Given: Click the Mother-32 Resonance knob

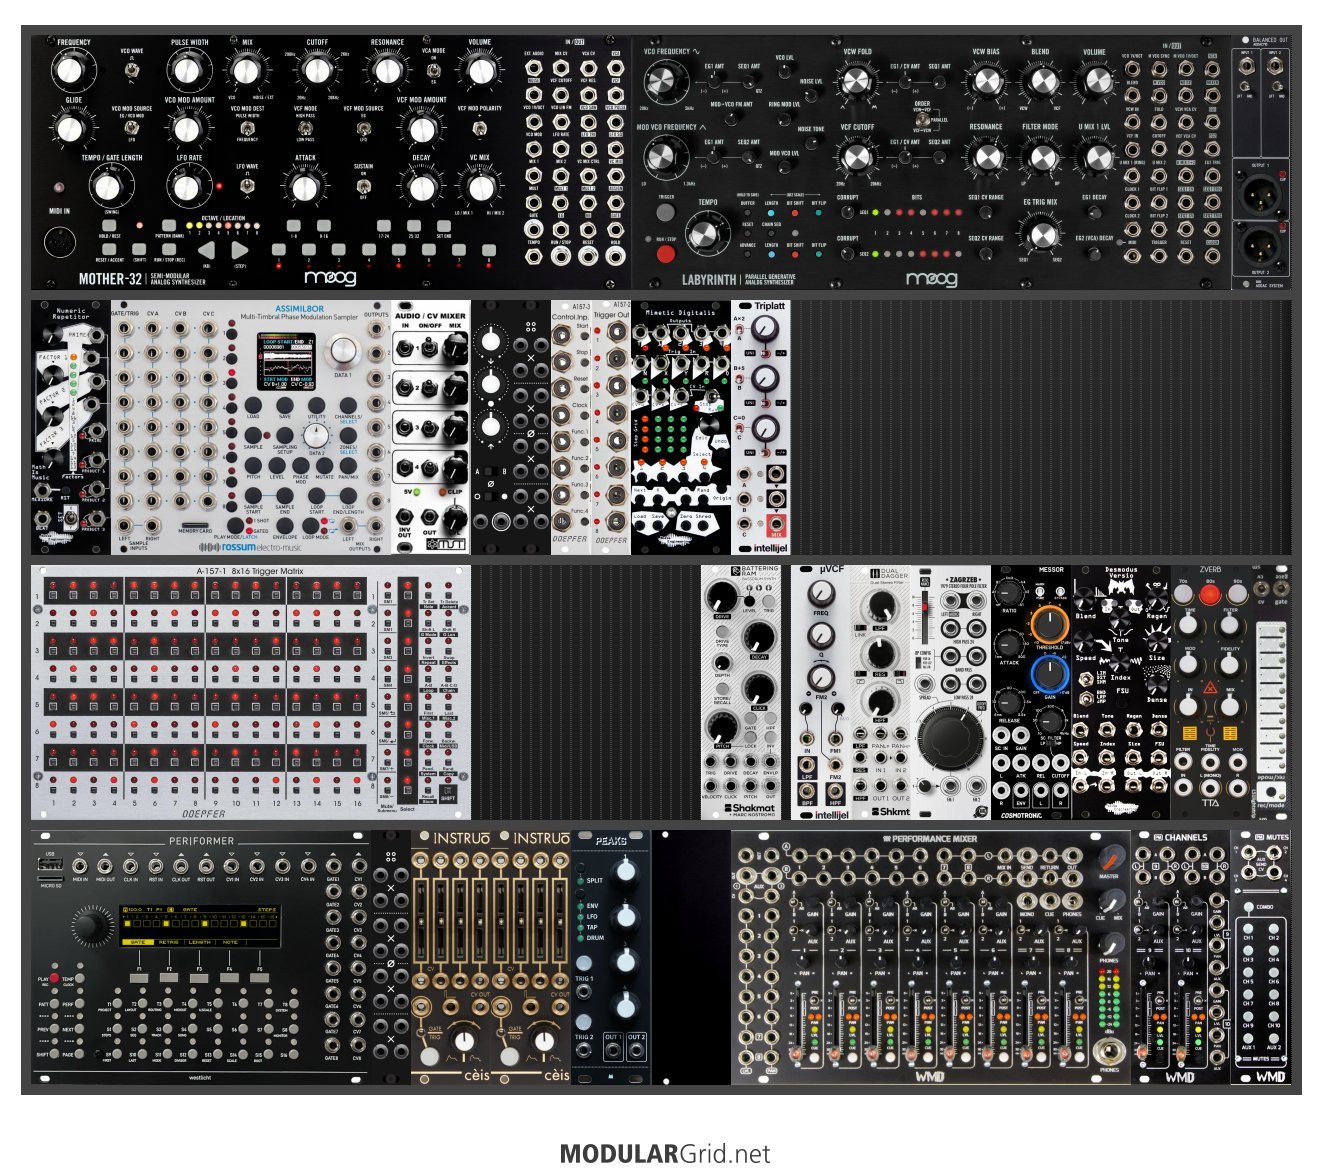Looking at the screenshot, I should (x=387, y=70).
